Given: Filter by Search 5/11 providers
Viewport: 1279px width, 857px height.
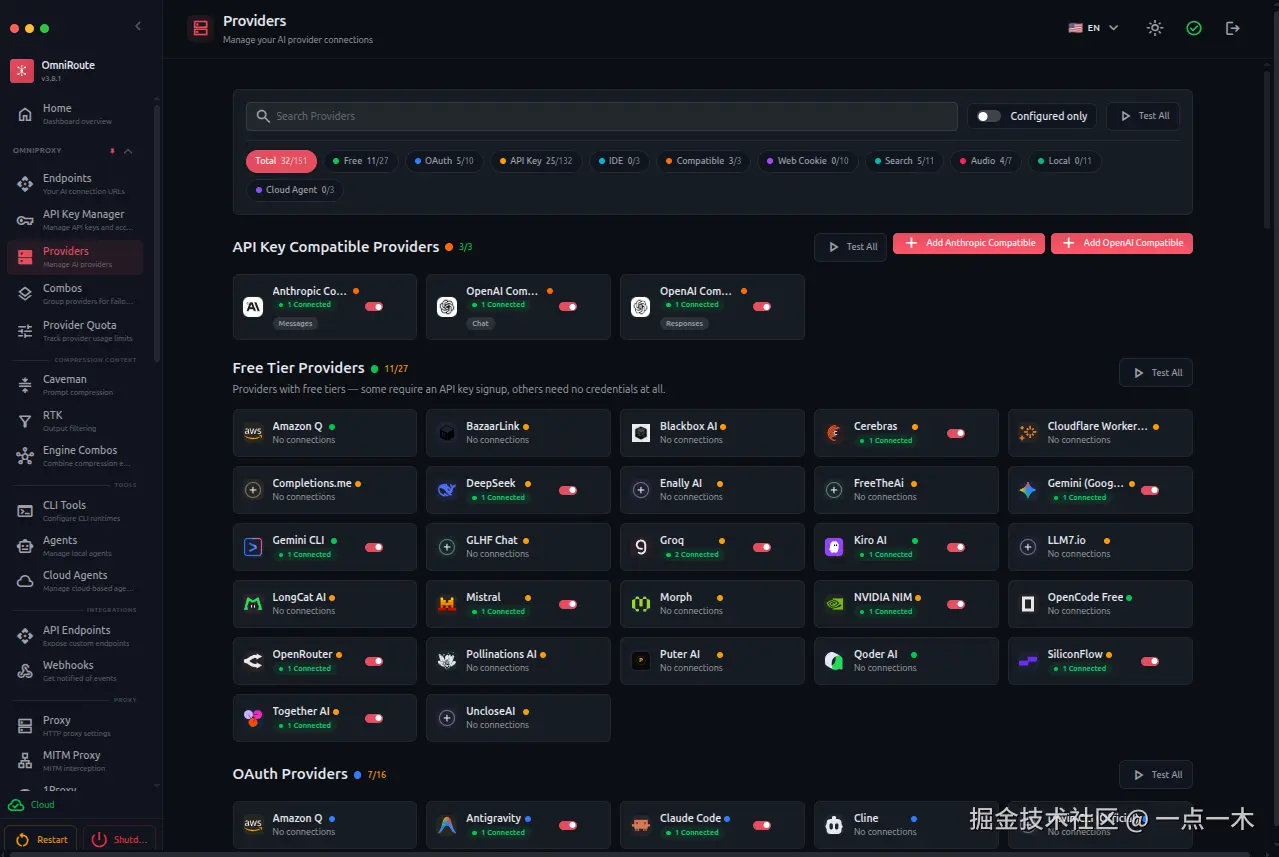Looking at the screenshot, I should coord(904,161).
